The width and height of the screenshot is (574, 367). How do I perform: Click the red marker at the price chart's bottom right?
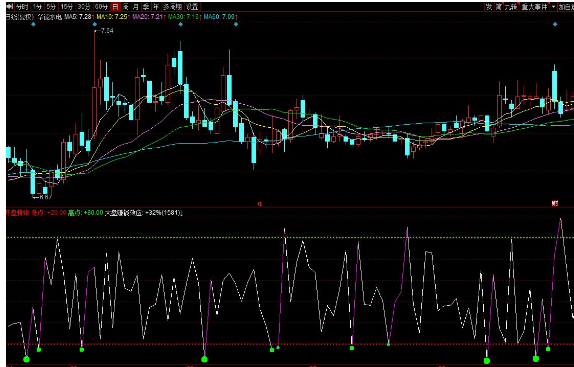(x=555, y=203)
